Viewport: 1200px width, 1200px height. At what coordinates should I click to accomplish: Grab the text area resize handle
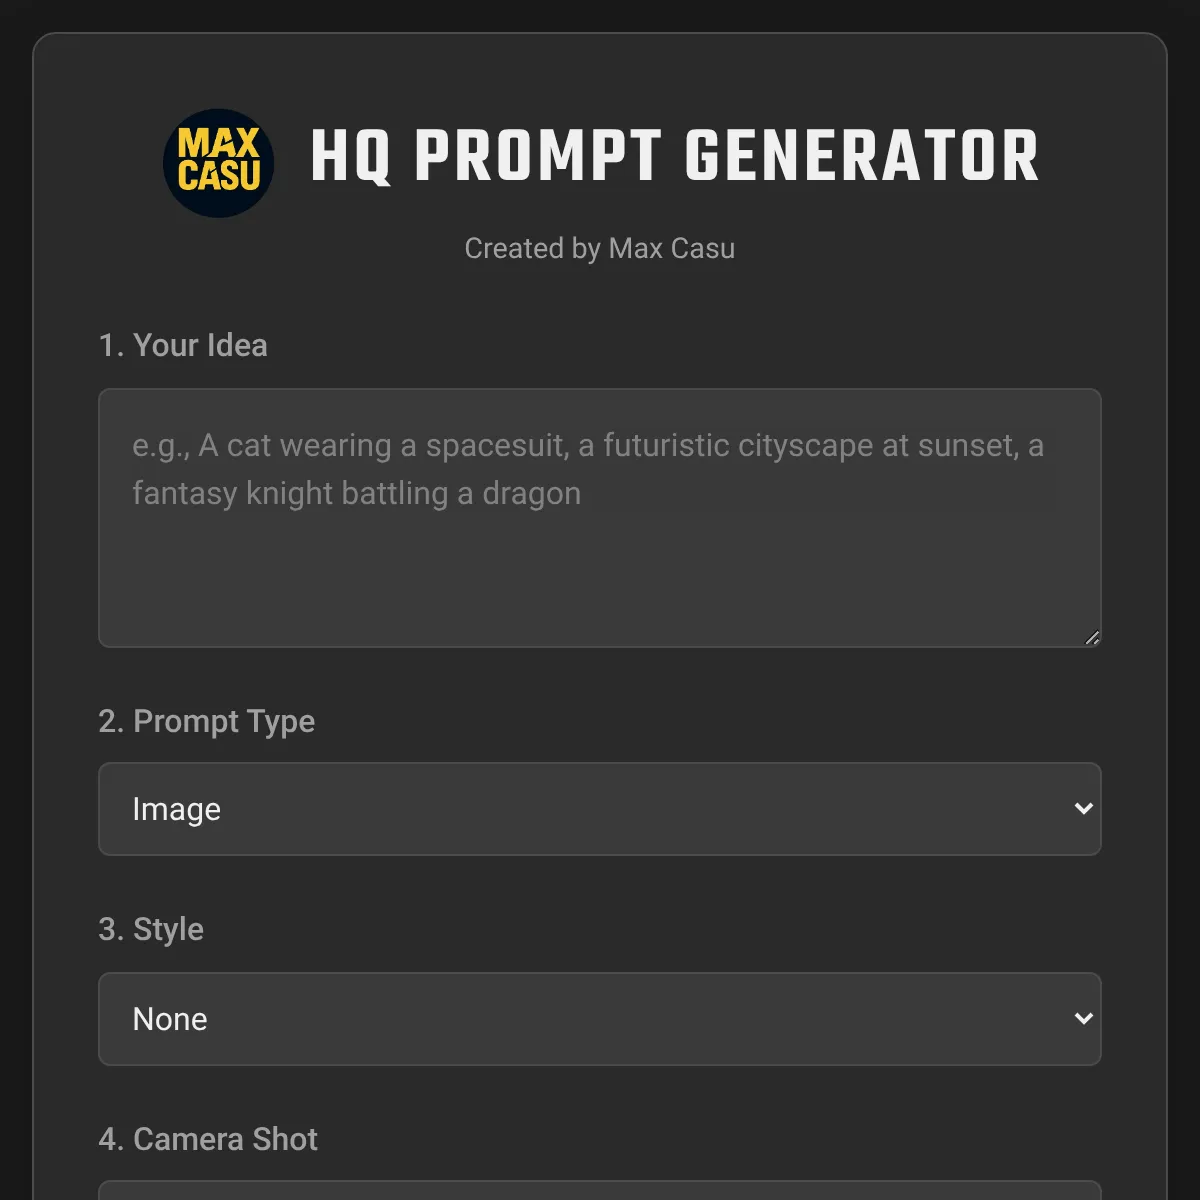(x=1092, y=638)
